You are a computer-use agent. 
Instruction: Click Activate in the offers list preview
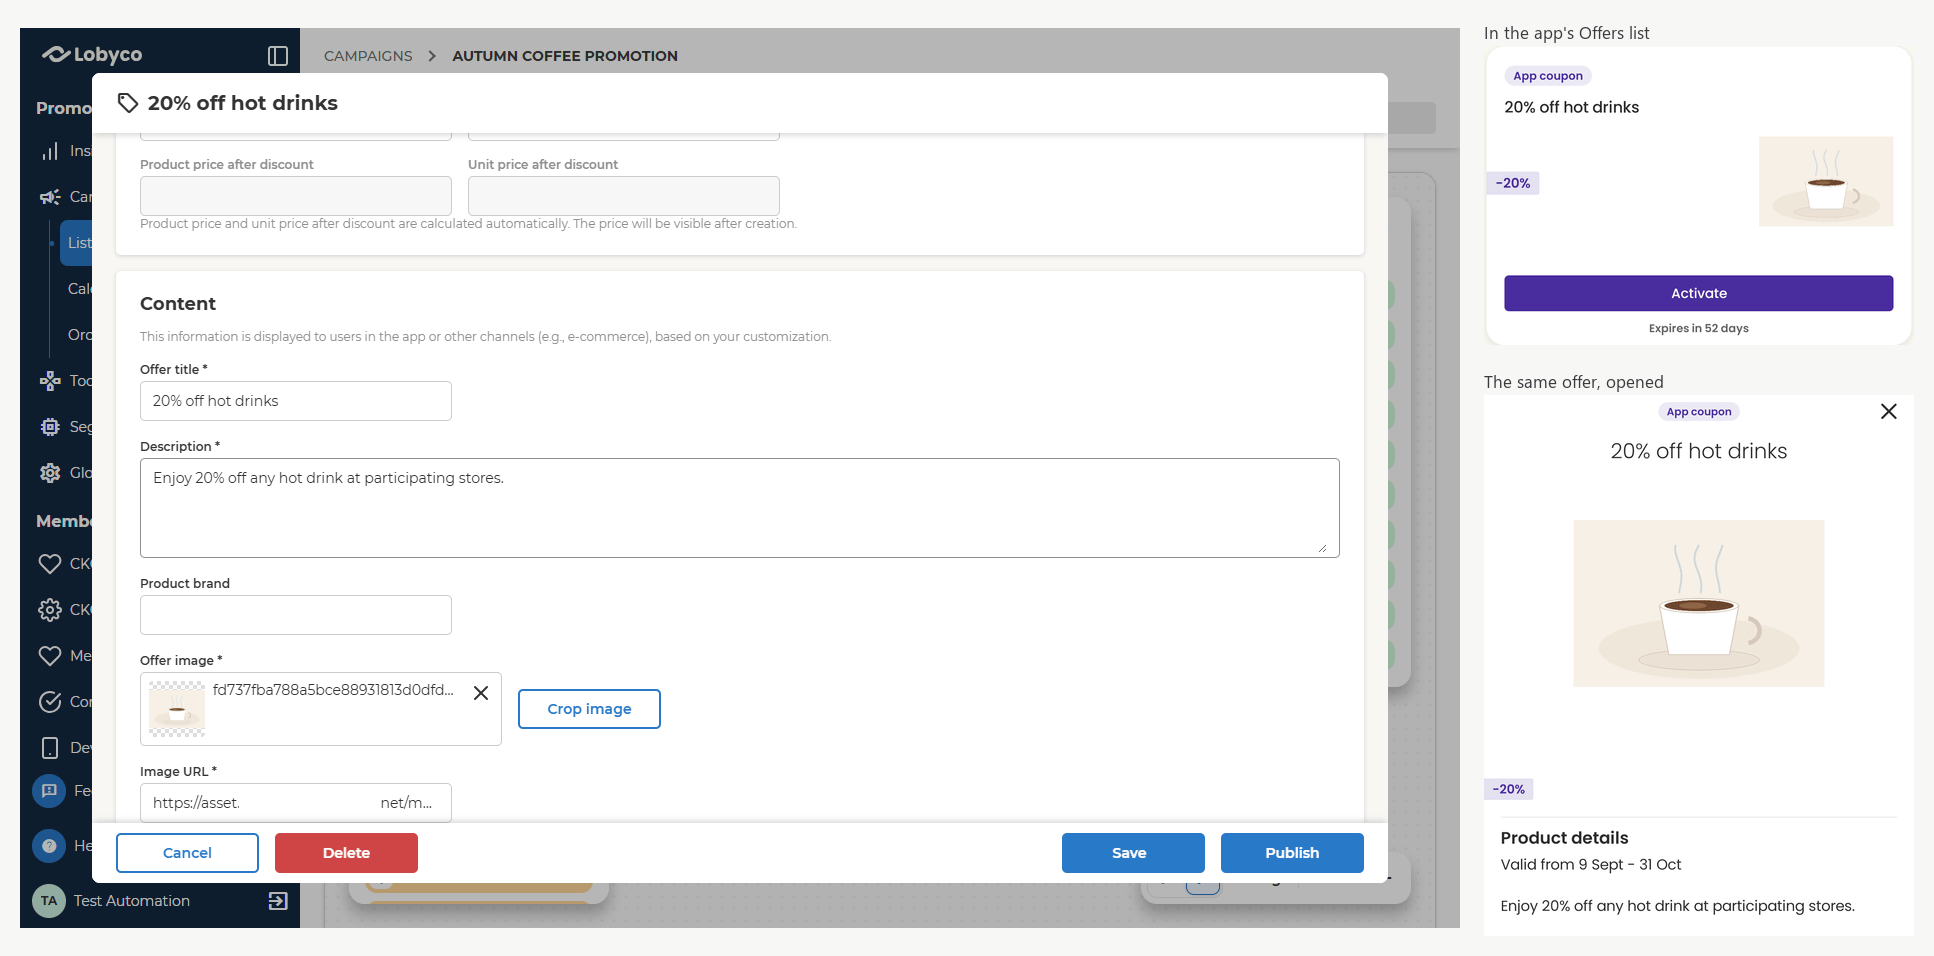pyautogui.click(x=1699, y=293)
